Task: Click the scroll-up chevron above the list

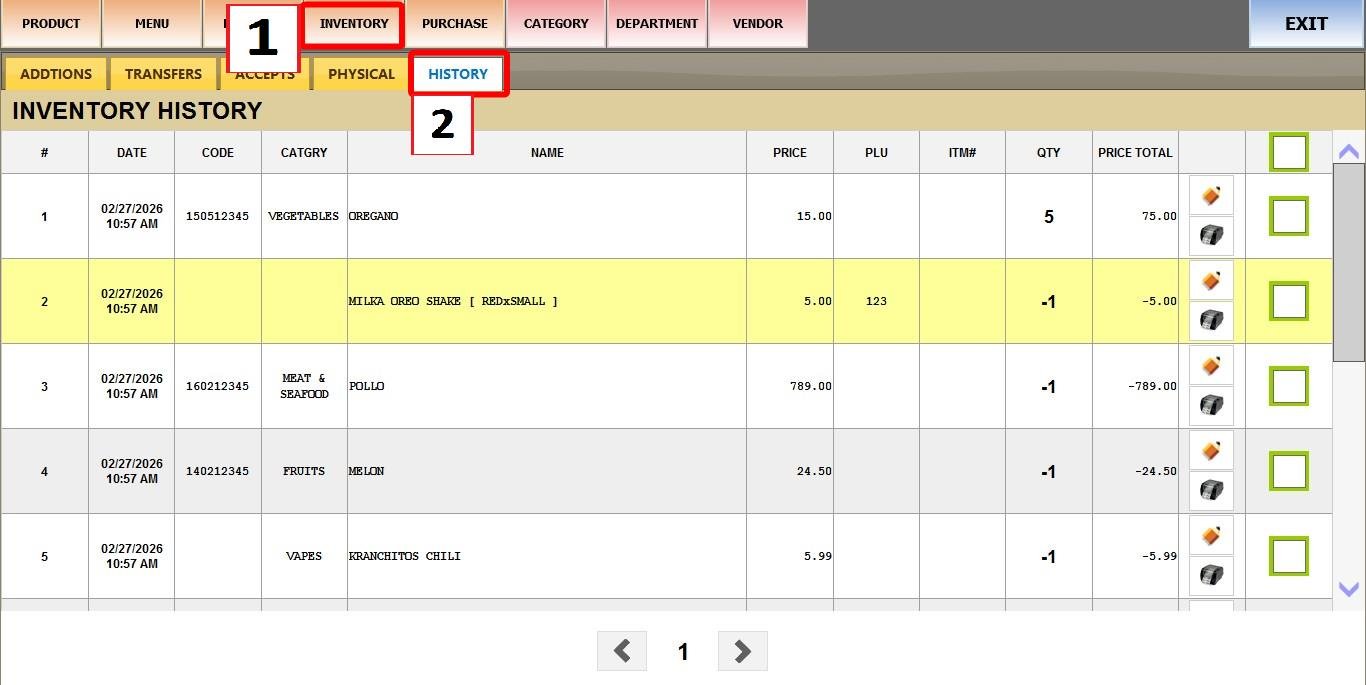Action: (x=1348, y=152)
